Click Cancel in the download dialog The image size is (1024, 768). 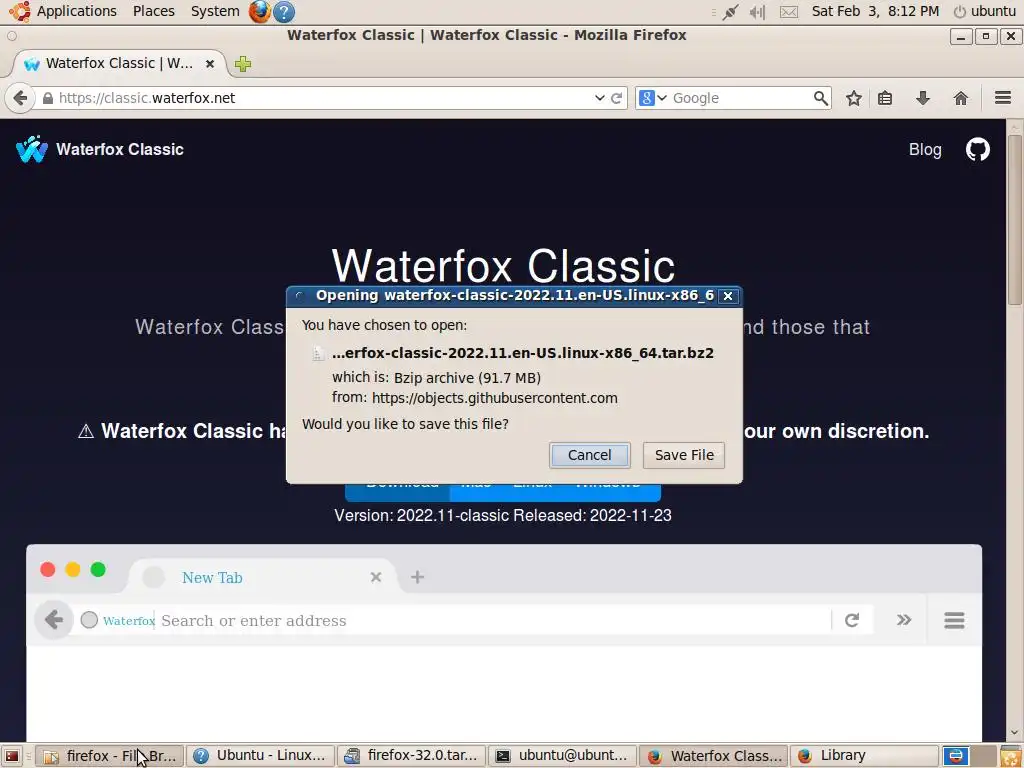[x=589, y=455]
